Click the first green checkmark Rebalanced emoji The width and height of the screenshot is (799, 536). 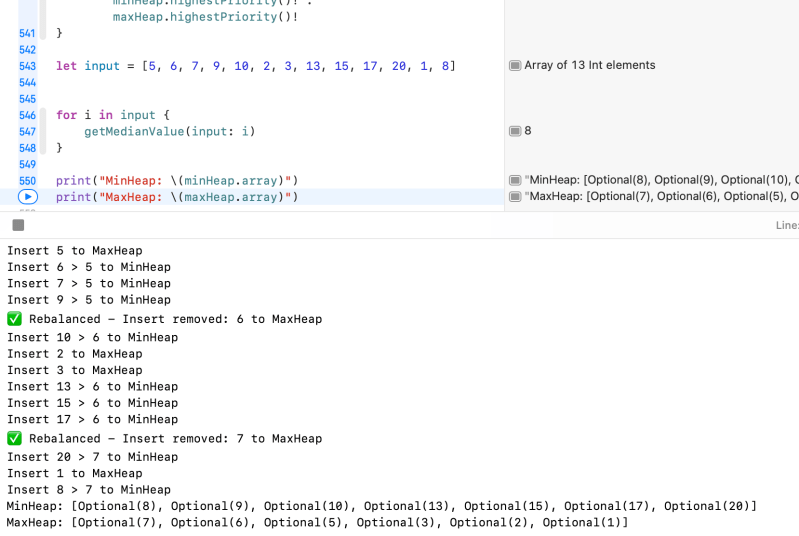pyautogui.click(x=14, y=319)
